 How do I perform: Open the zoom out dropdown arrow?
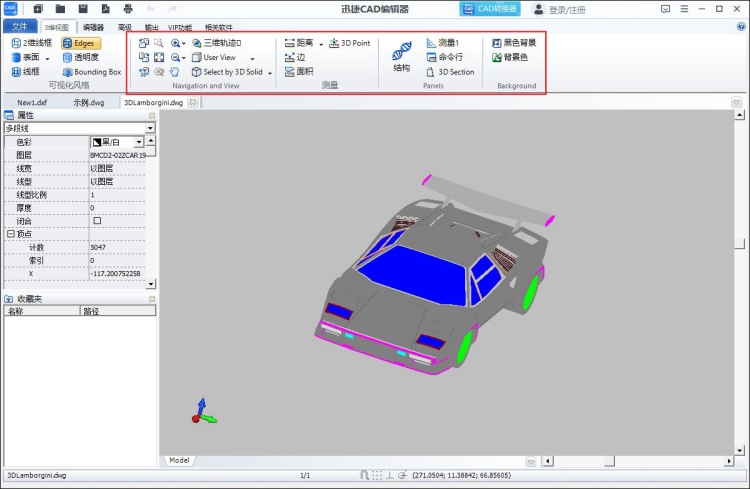(x=184, y=58)
